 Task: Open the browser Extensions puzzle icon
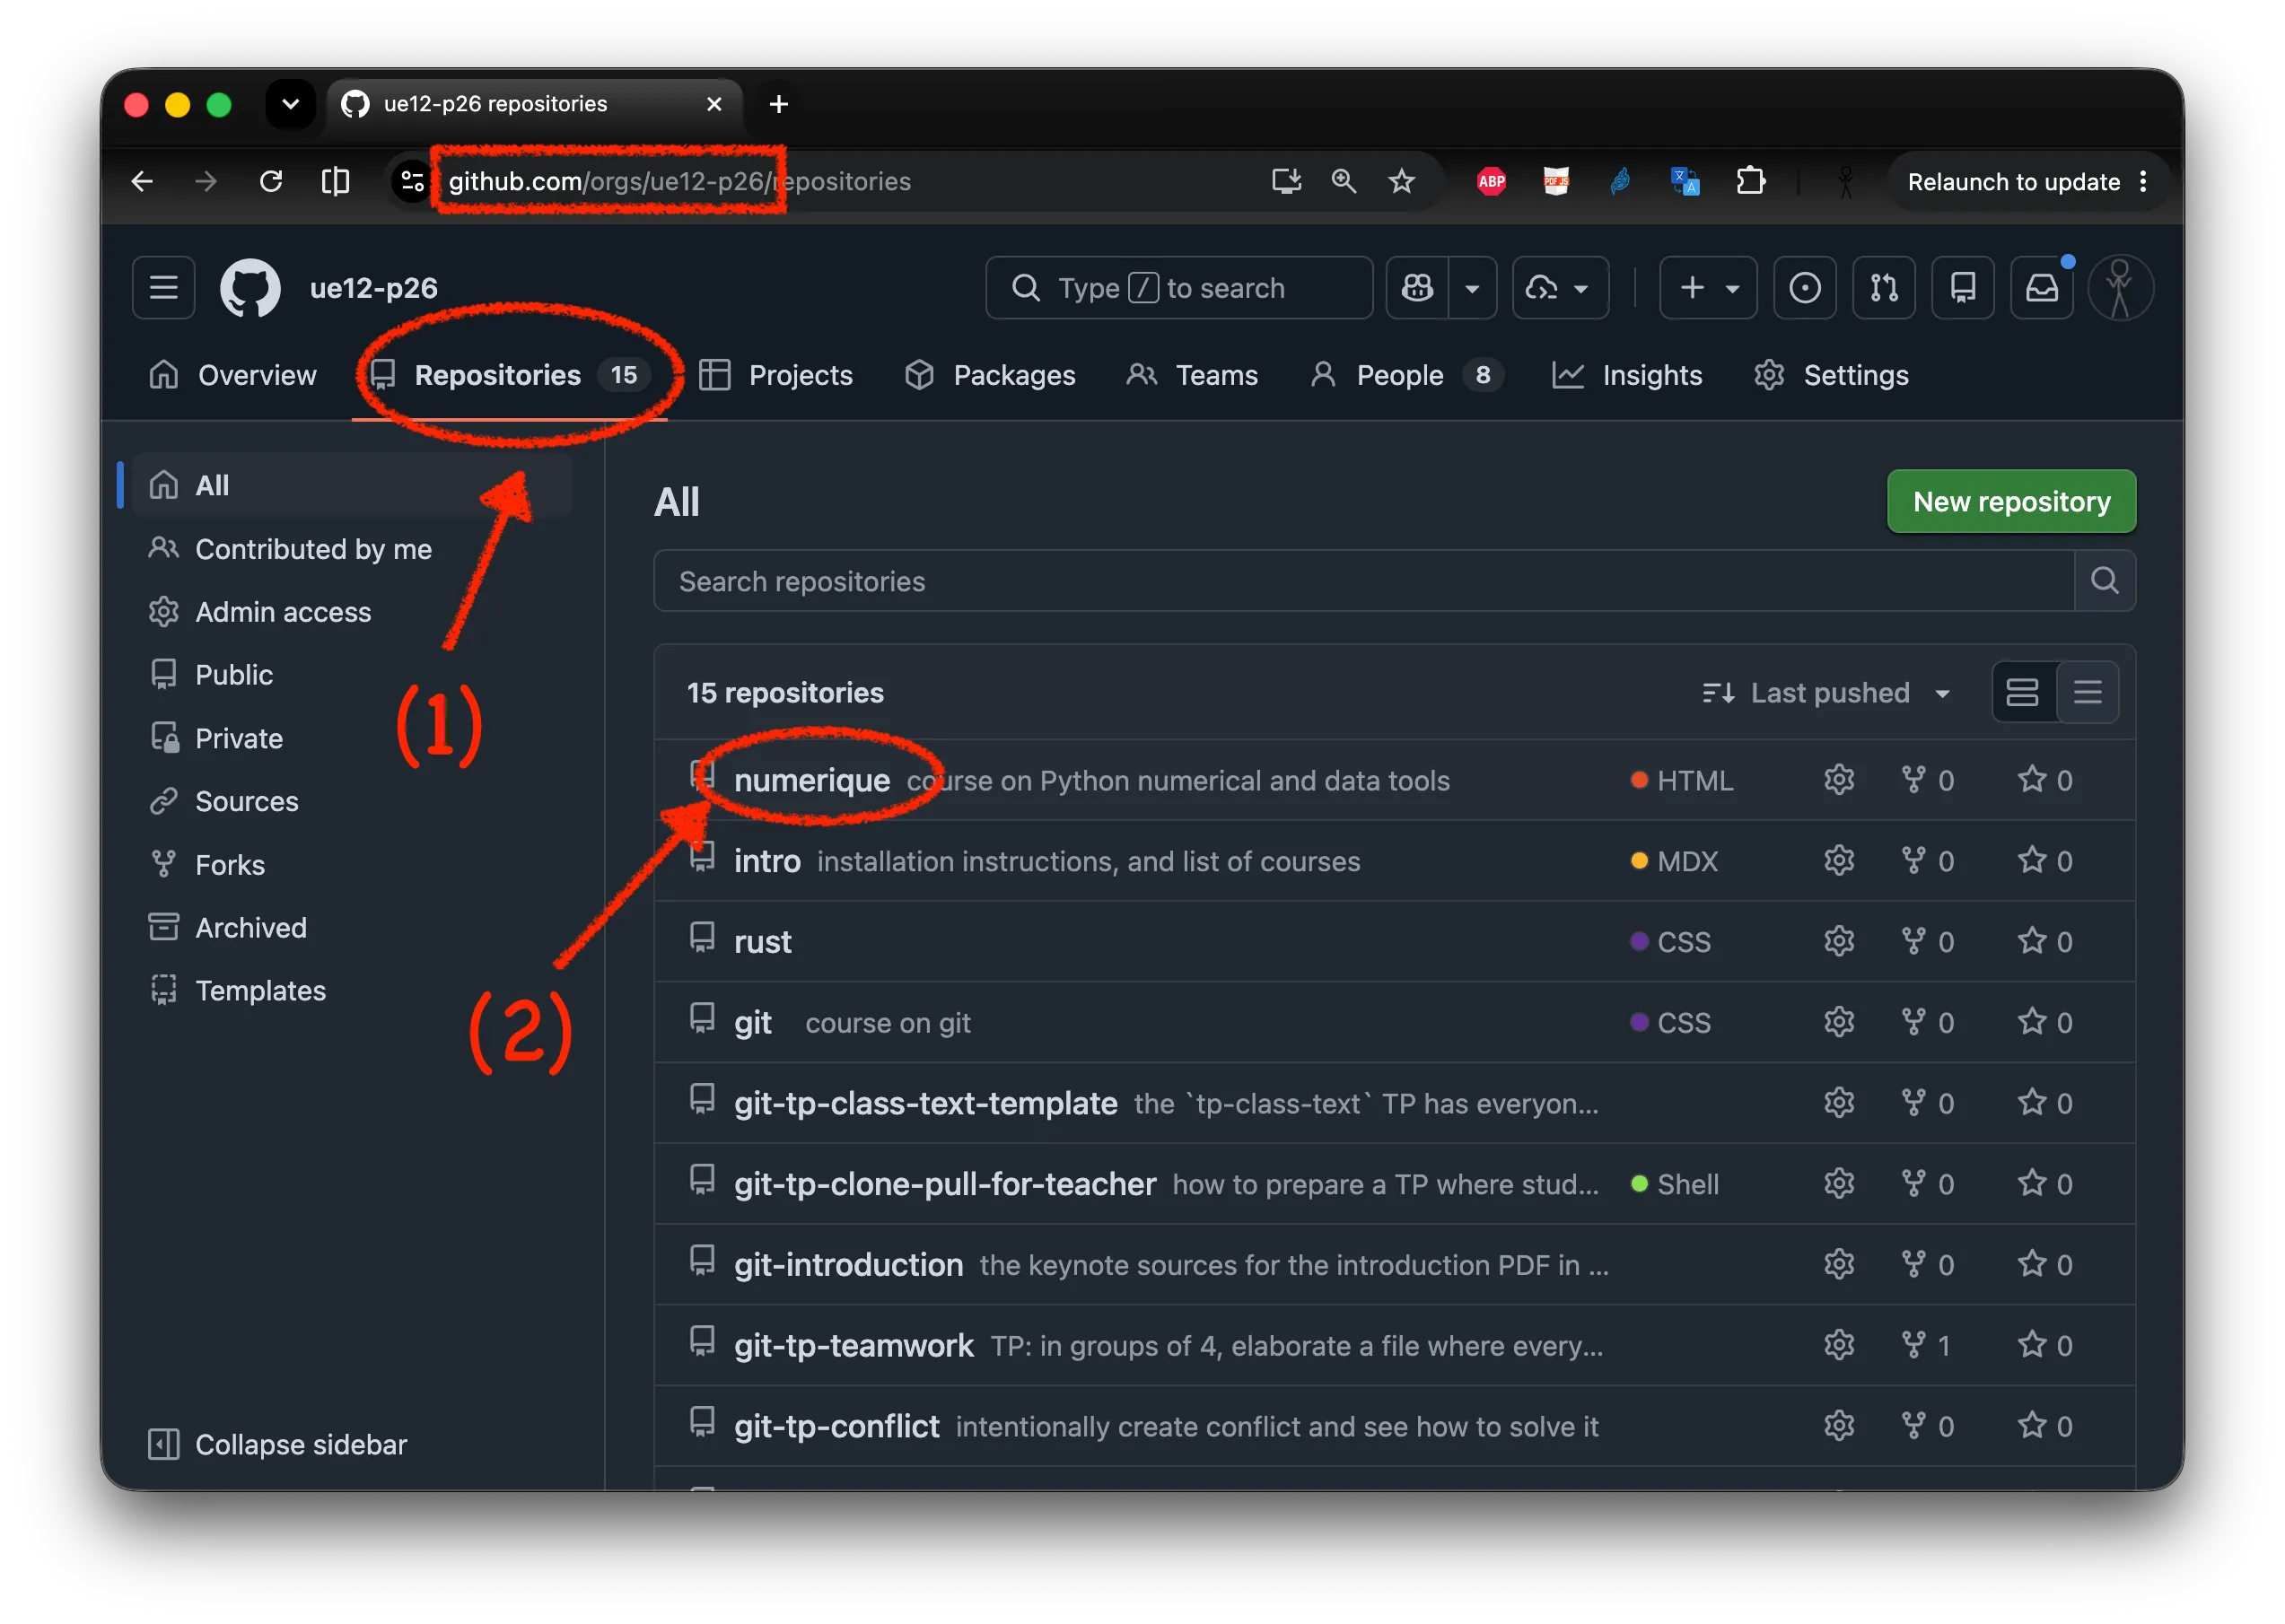point(1750,181)
